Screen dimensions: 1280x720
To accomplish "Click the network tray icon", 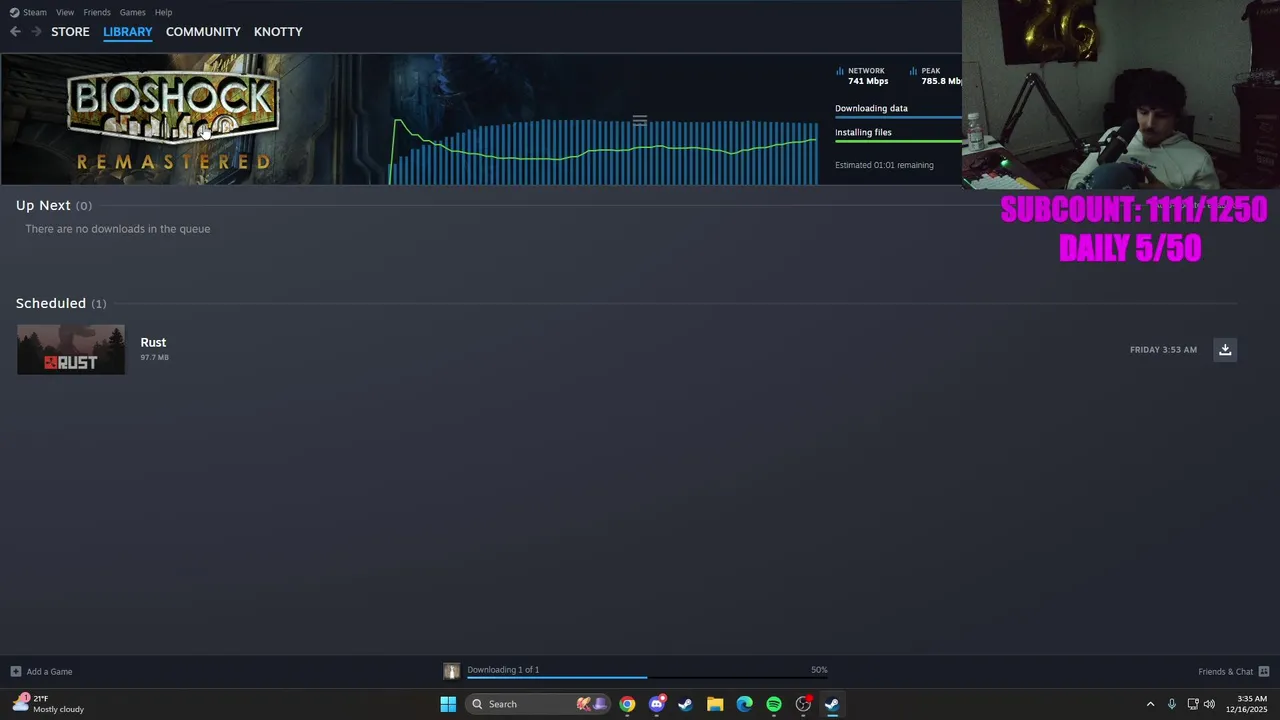I will pos(1193,704).
